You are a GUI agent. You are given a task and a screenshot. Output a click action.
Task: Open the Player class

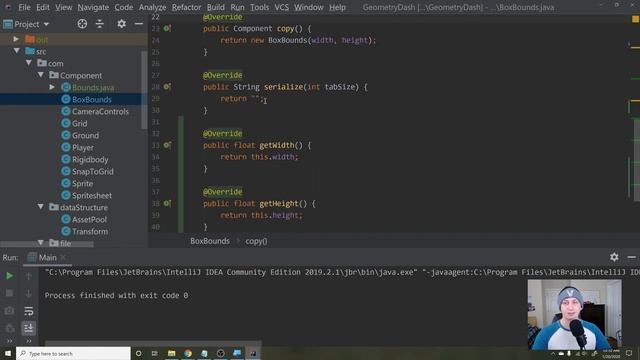click(x=83, y=147)
